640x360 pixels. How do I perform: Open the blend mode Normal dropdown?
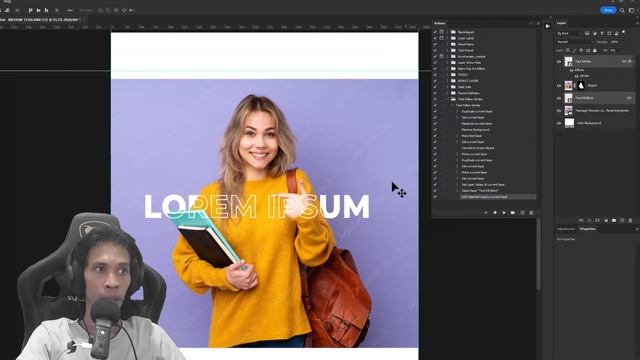click(x=575, y=42)
